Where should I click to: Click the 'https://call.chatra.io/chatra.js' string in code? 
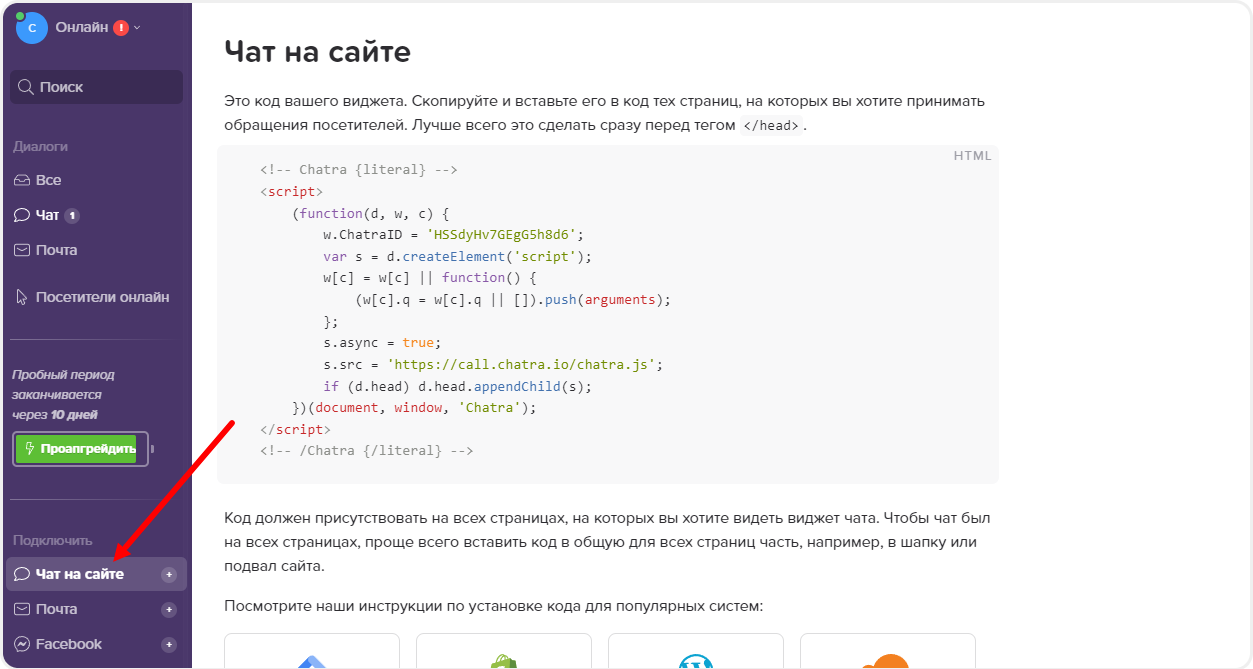[x=521, y=365]
